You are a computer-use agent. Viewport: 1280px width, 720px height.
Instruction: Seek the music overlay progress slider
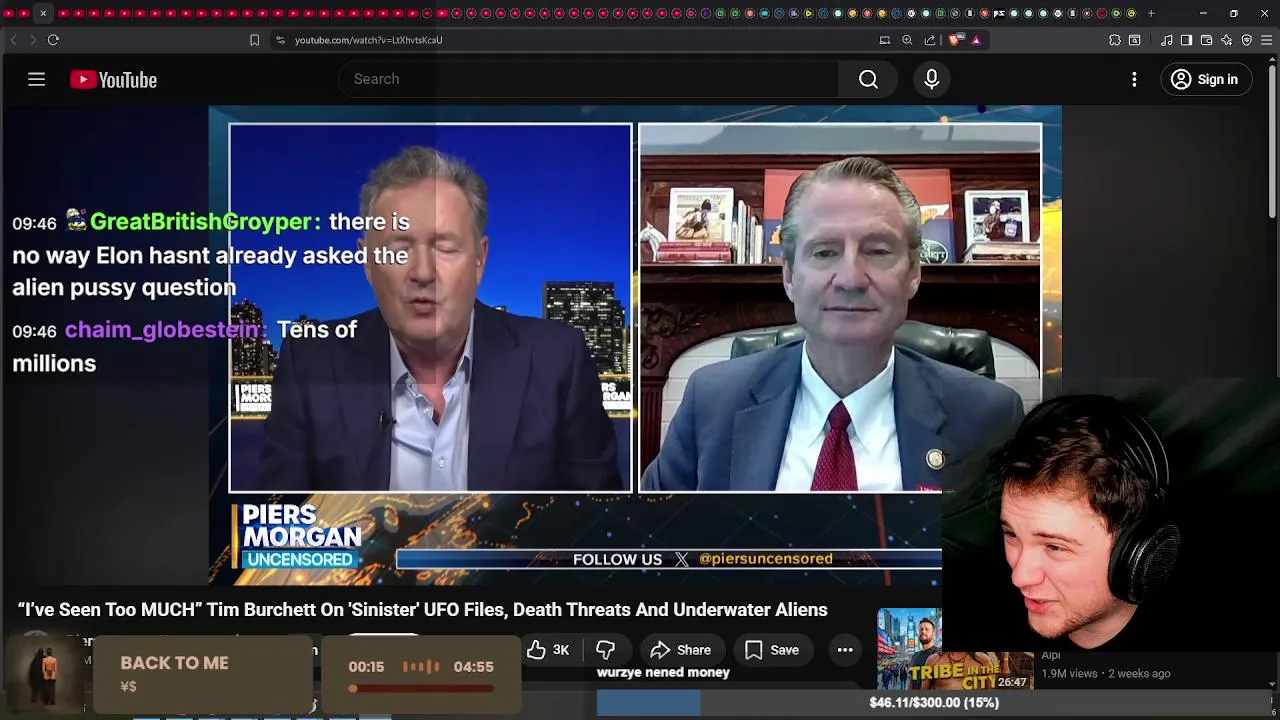tap(423, 688)
